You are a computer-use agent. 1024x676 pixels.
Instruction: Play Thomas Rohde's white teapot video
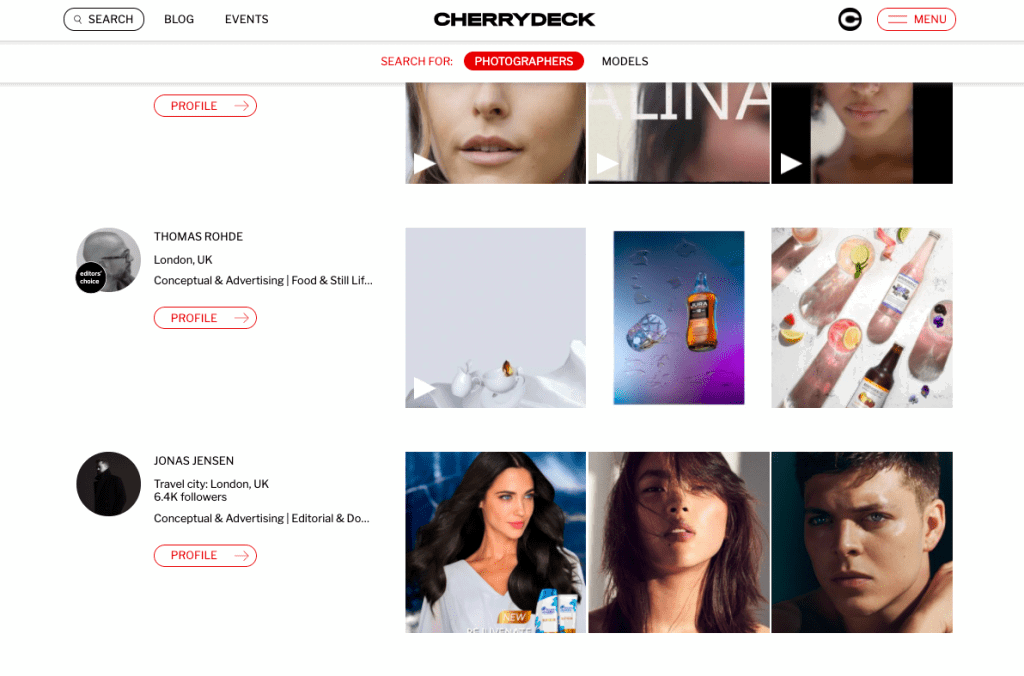click(495, 318)
